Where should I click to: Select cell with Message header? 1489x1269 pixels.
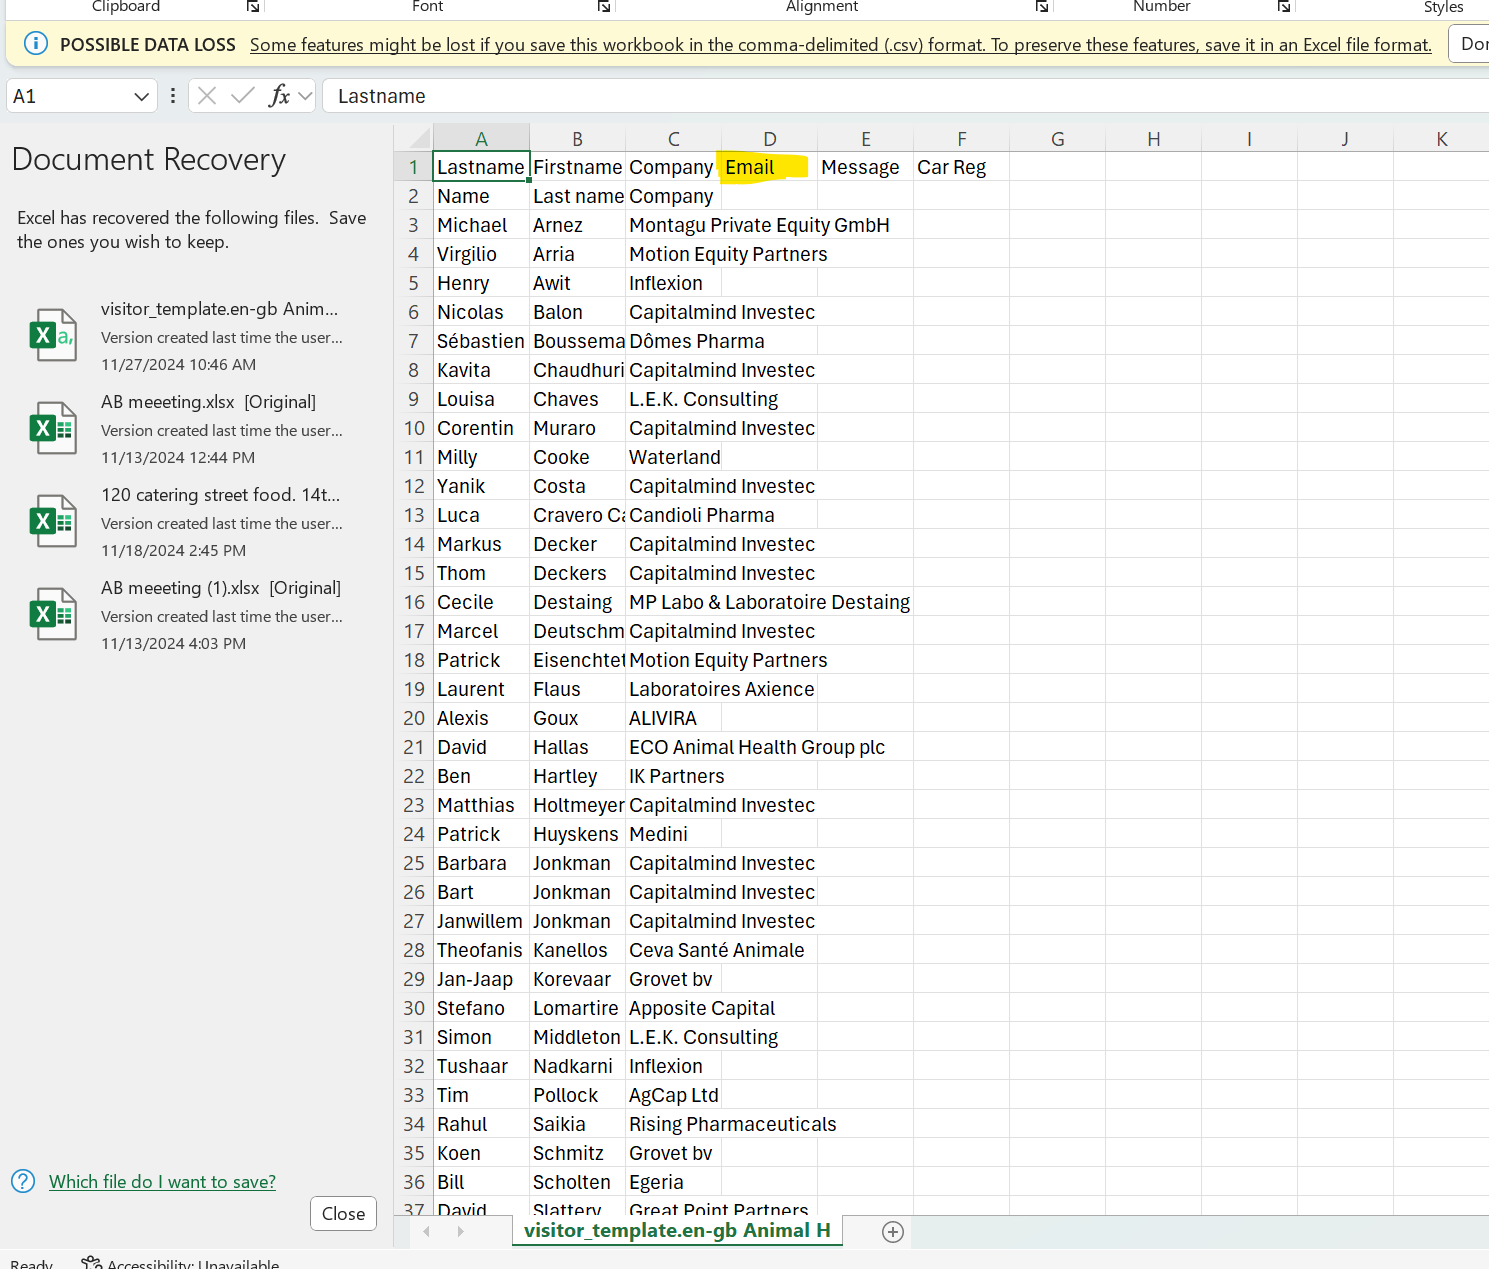[865, 167]
